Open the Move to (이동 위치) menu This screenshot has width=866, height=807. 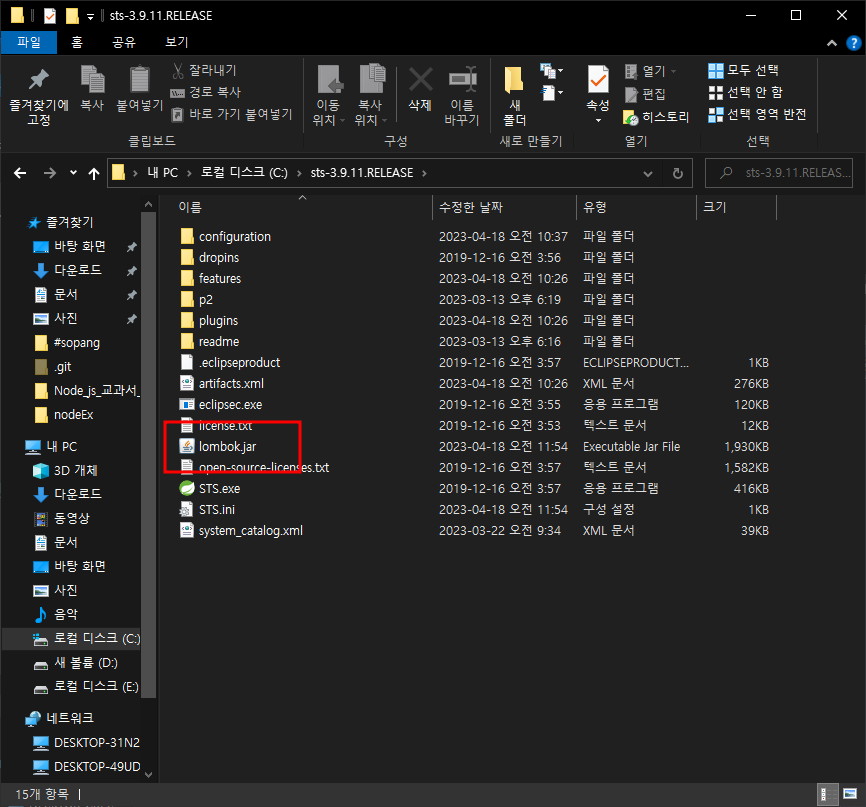point(329,95)
